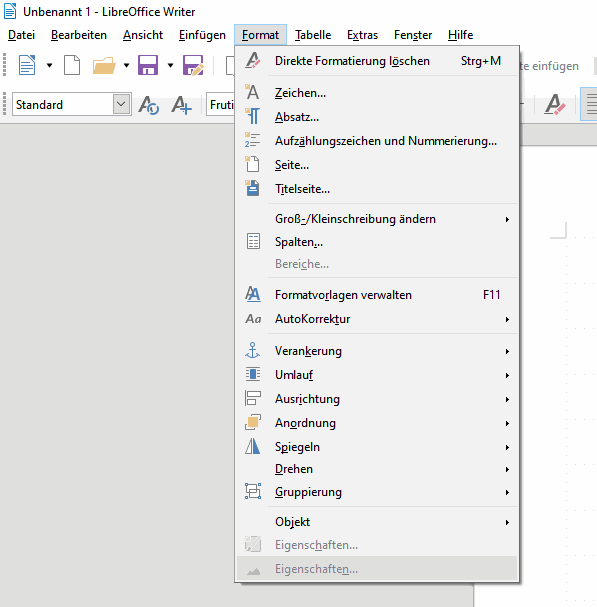
Task: Select Absatz... menu entry
Action: (377, 117)
